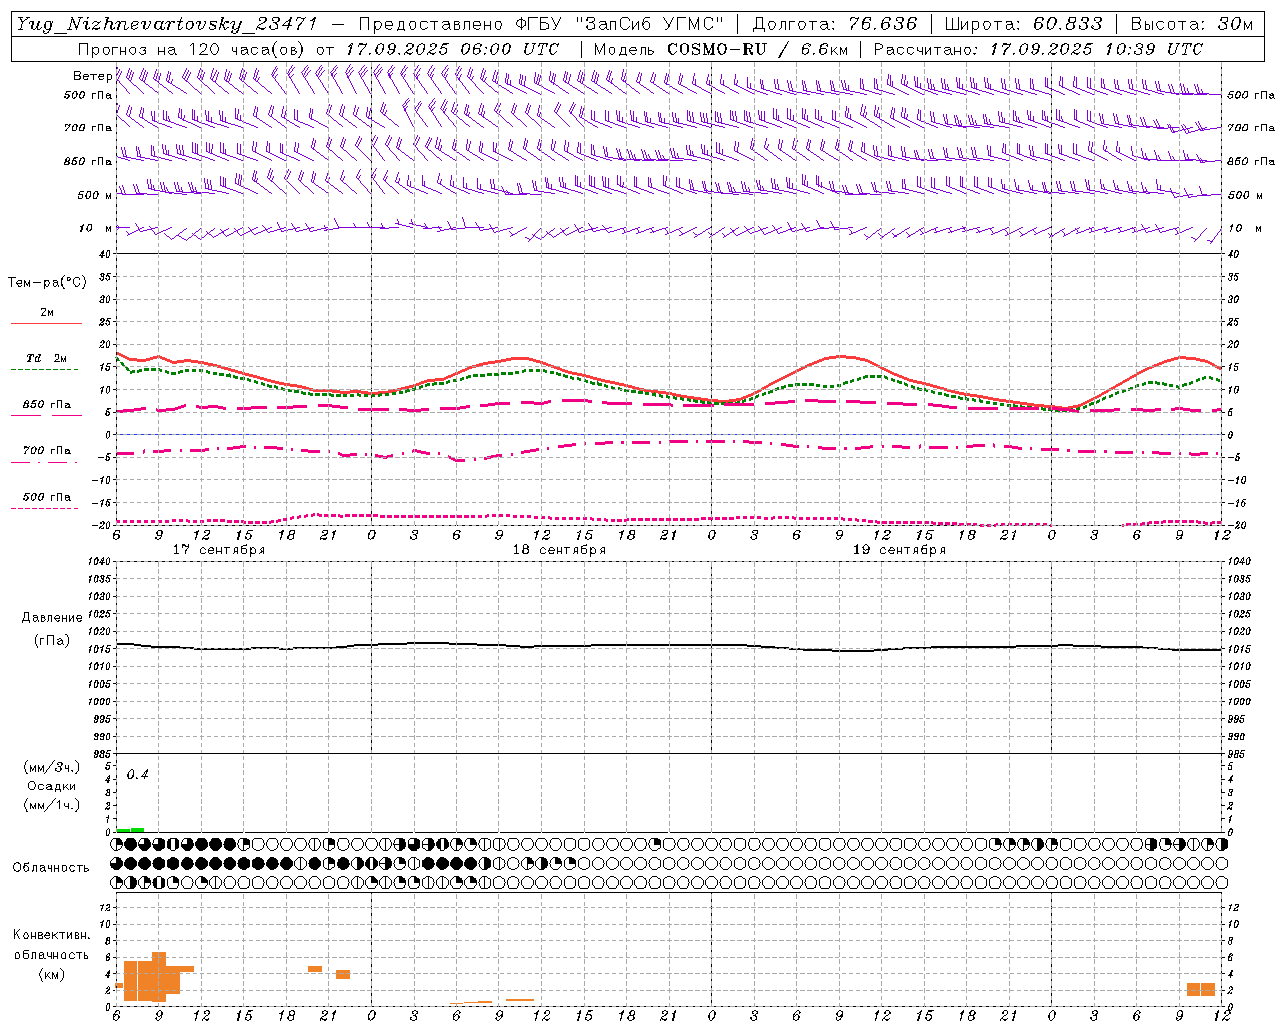Click the 0.4 precipitation amount value
Viewport: 1280px width, 1024px height.
tap(137, 775)
